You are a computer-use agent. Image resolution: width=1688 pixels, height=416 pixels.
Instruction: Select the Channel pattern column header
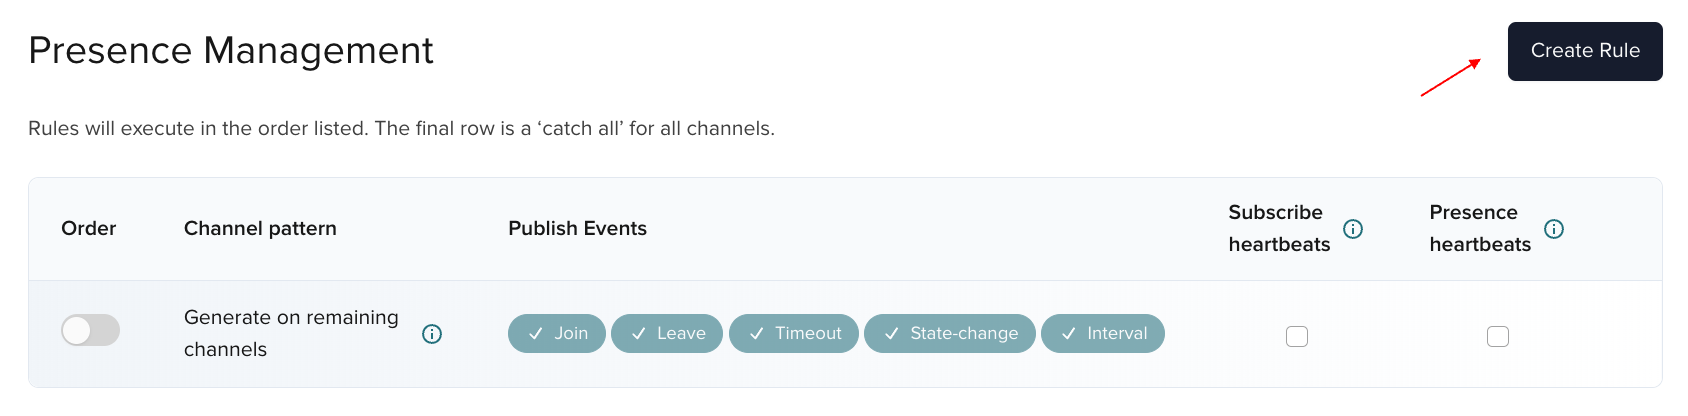[260, 229]
